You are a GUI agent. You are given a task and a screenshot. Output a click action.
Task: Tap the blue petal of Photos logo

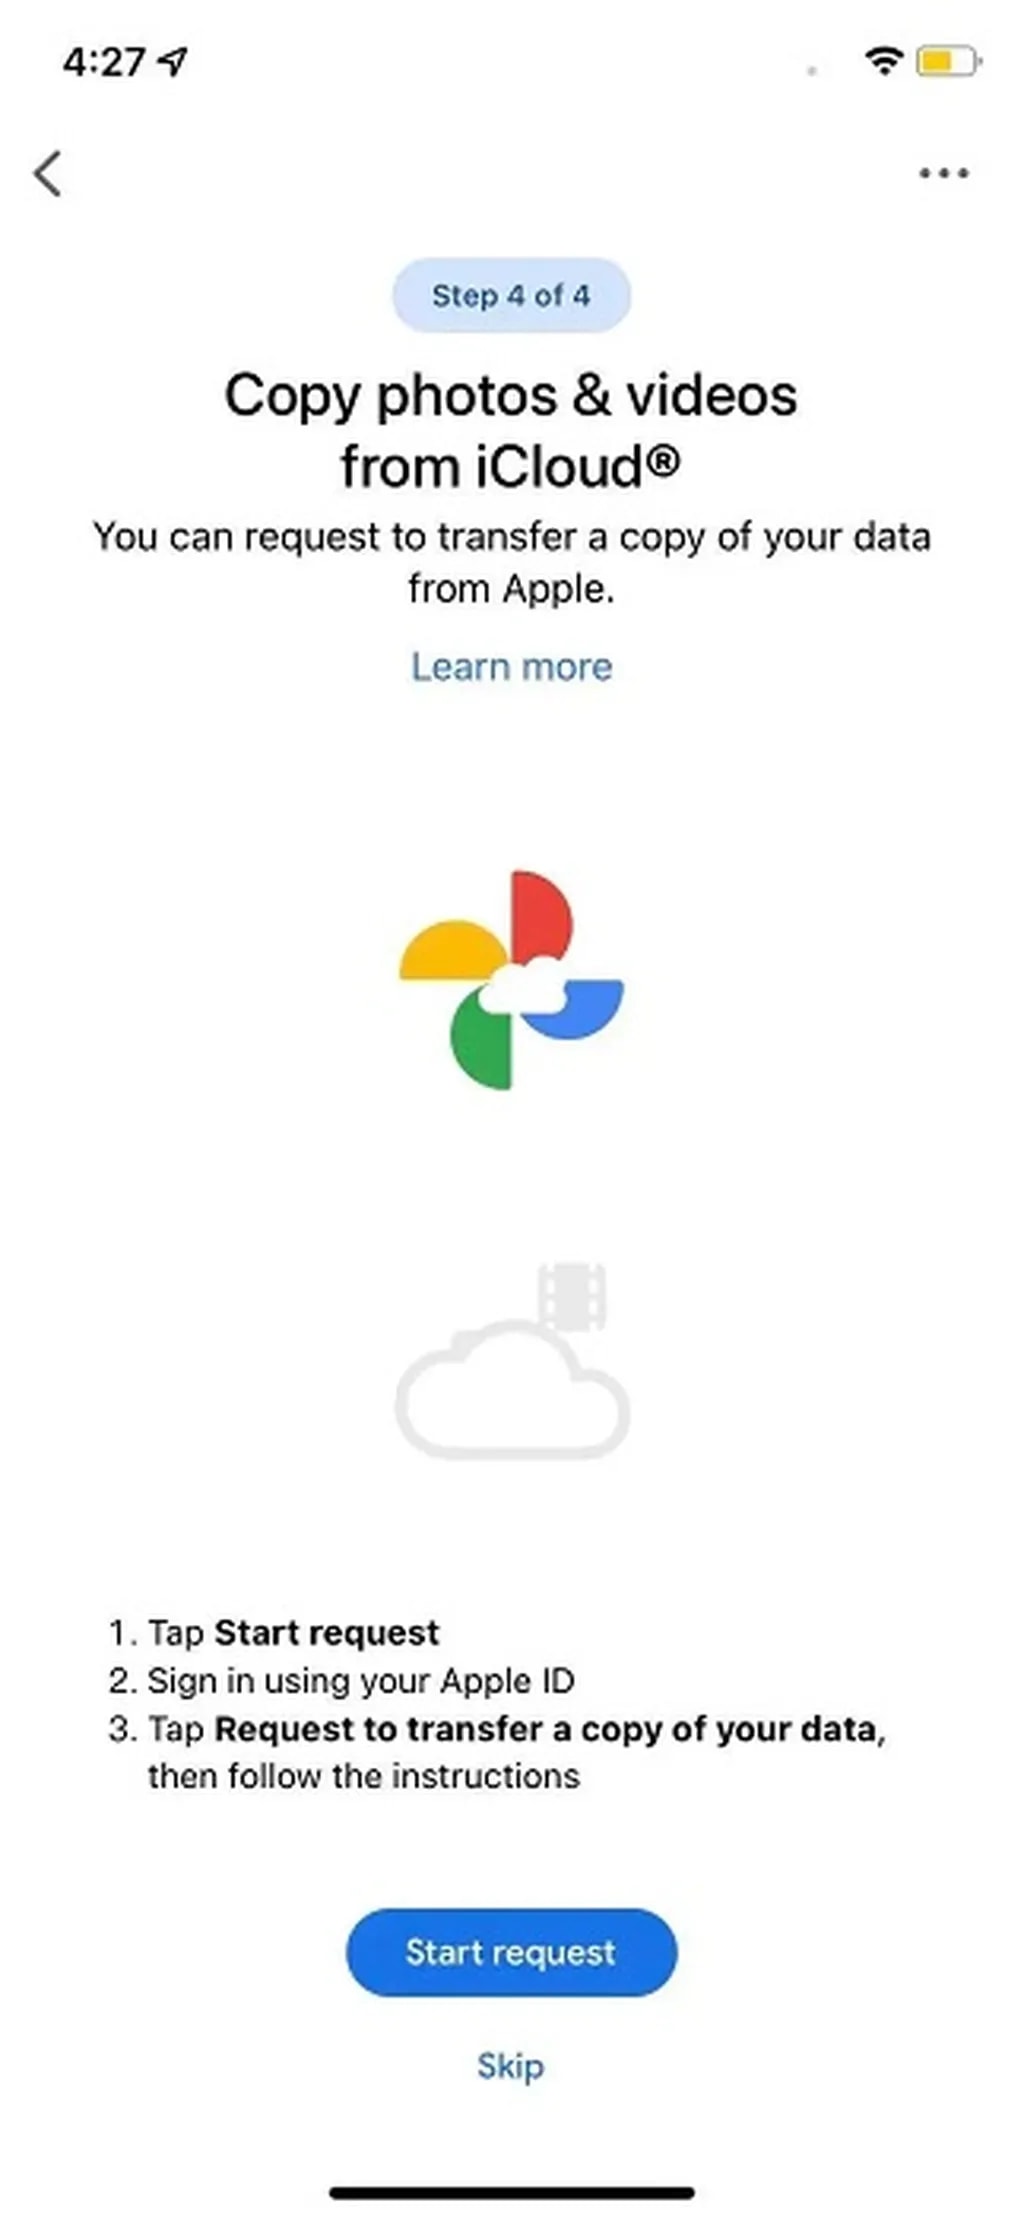[575, 1009]
